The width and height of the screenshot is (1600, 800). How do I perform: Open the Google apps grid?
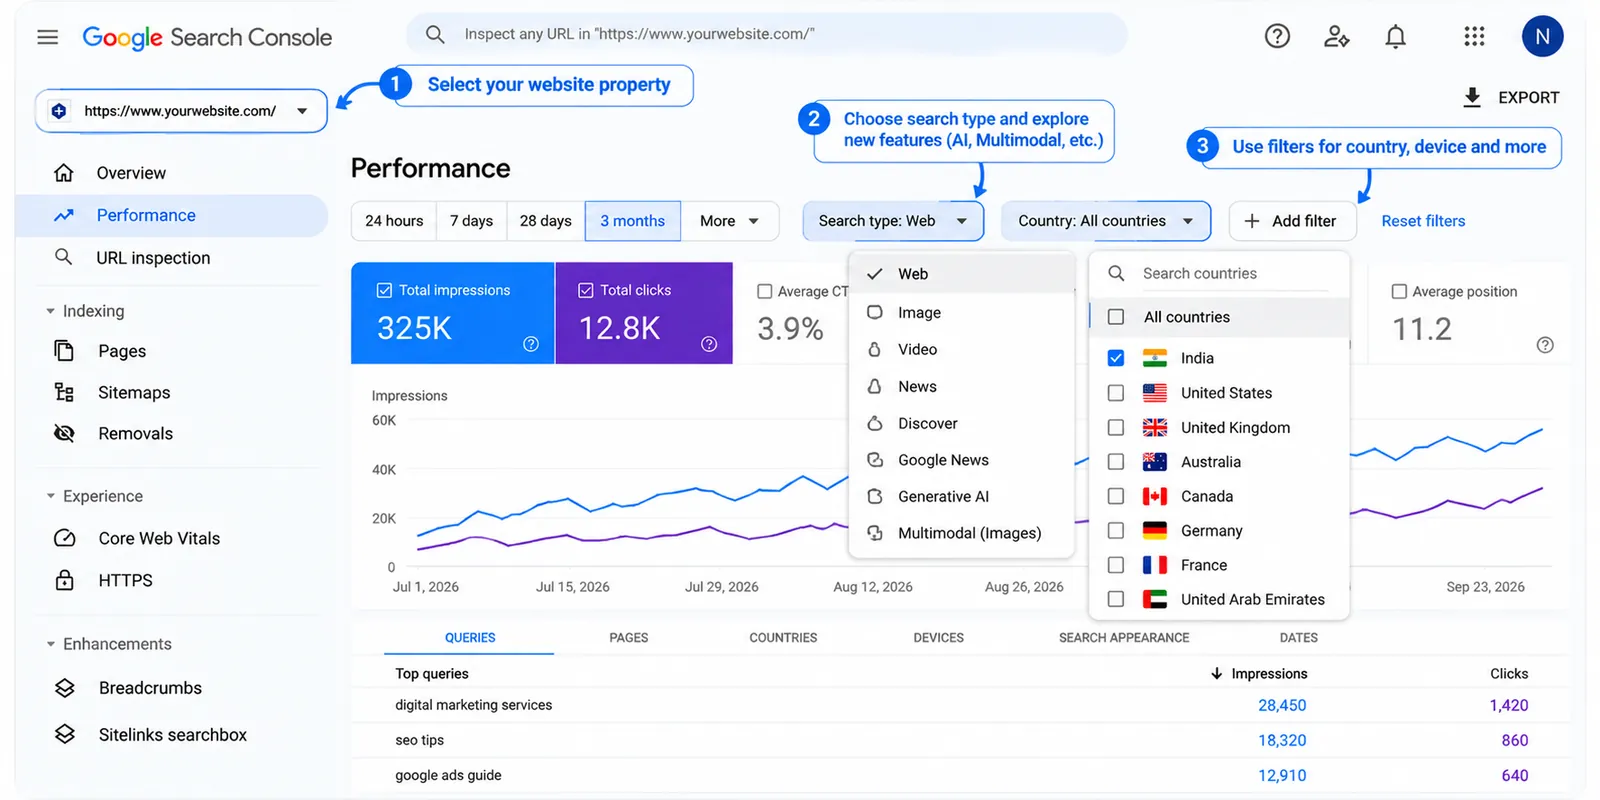coord(1474,37)
